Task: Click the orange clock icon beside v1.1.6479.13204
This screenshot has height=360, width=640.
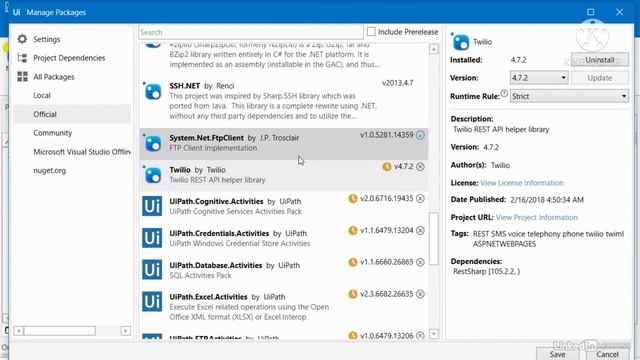Action: click(x=353, y=230)
